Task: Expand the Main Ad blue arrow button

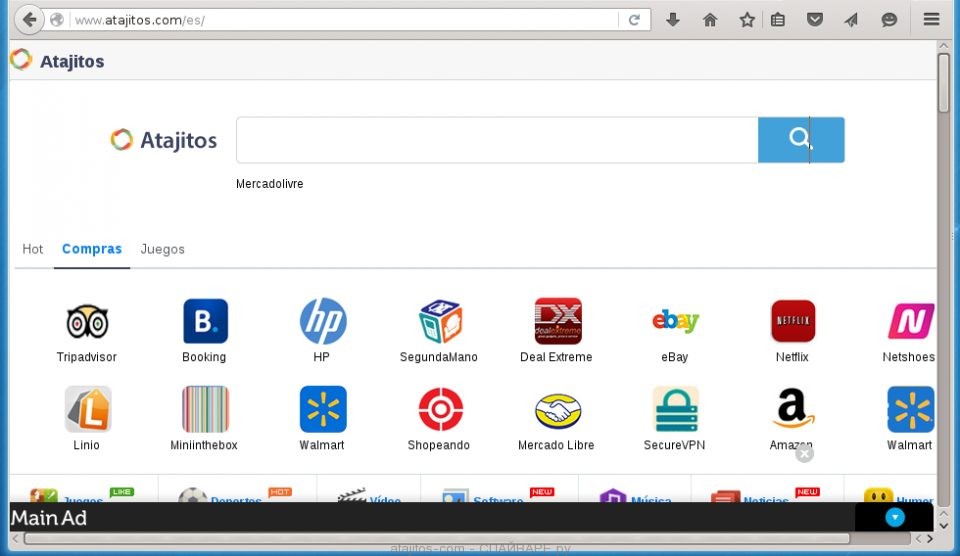Action: click(895, 517)
